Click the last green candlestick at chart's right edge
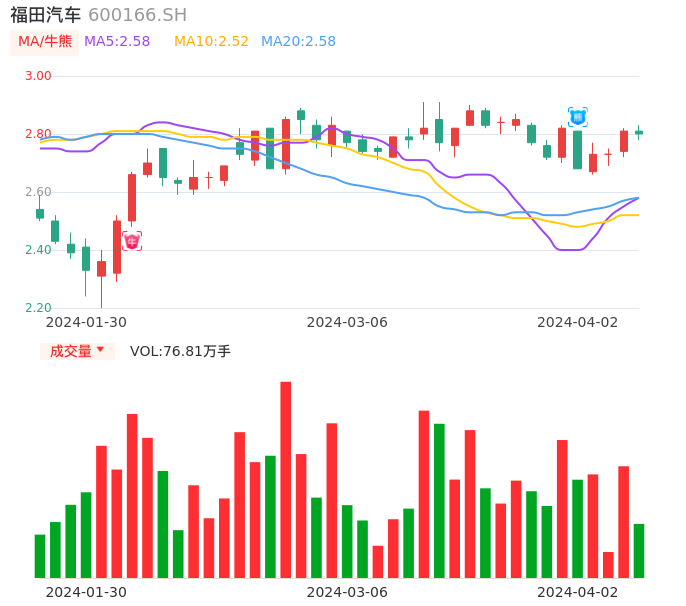Image resolution: width=686 pixels, height=606 pixels. coord(639,132)
